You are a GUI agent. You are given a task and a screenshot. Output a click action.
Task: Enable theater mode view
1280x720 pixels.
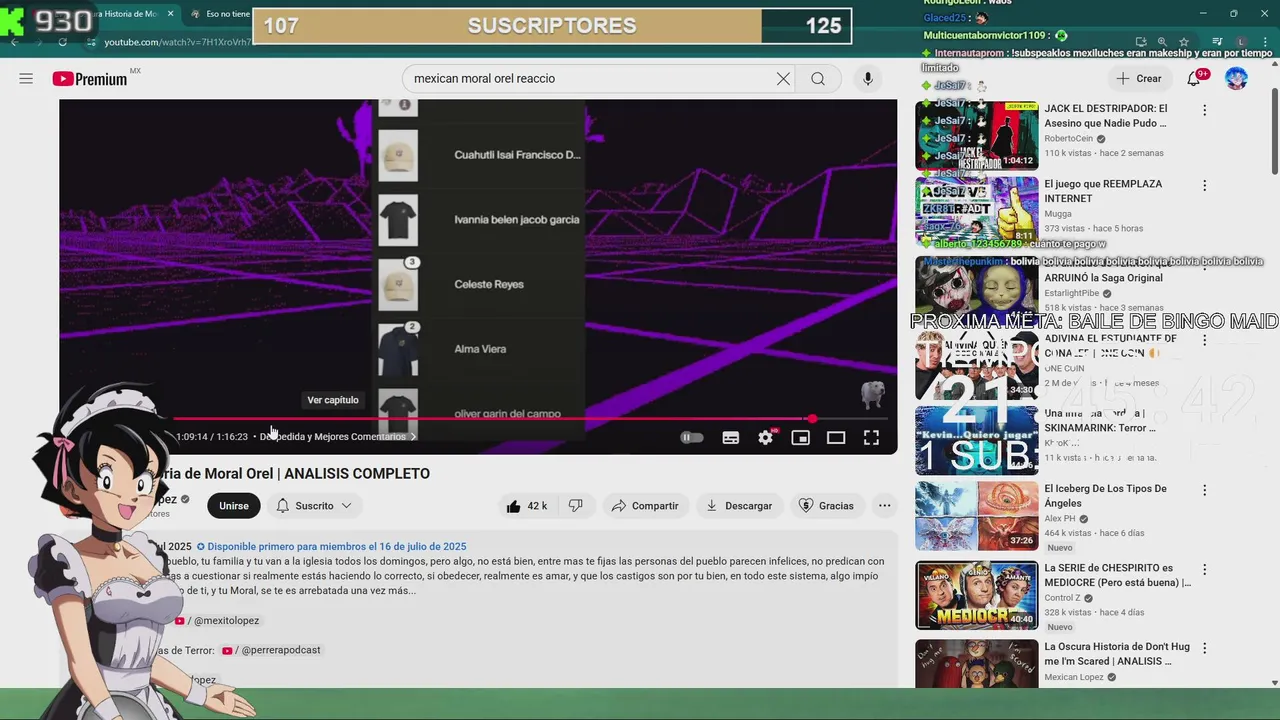pyautogui.click(x=836, y=437)
